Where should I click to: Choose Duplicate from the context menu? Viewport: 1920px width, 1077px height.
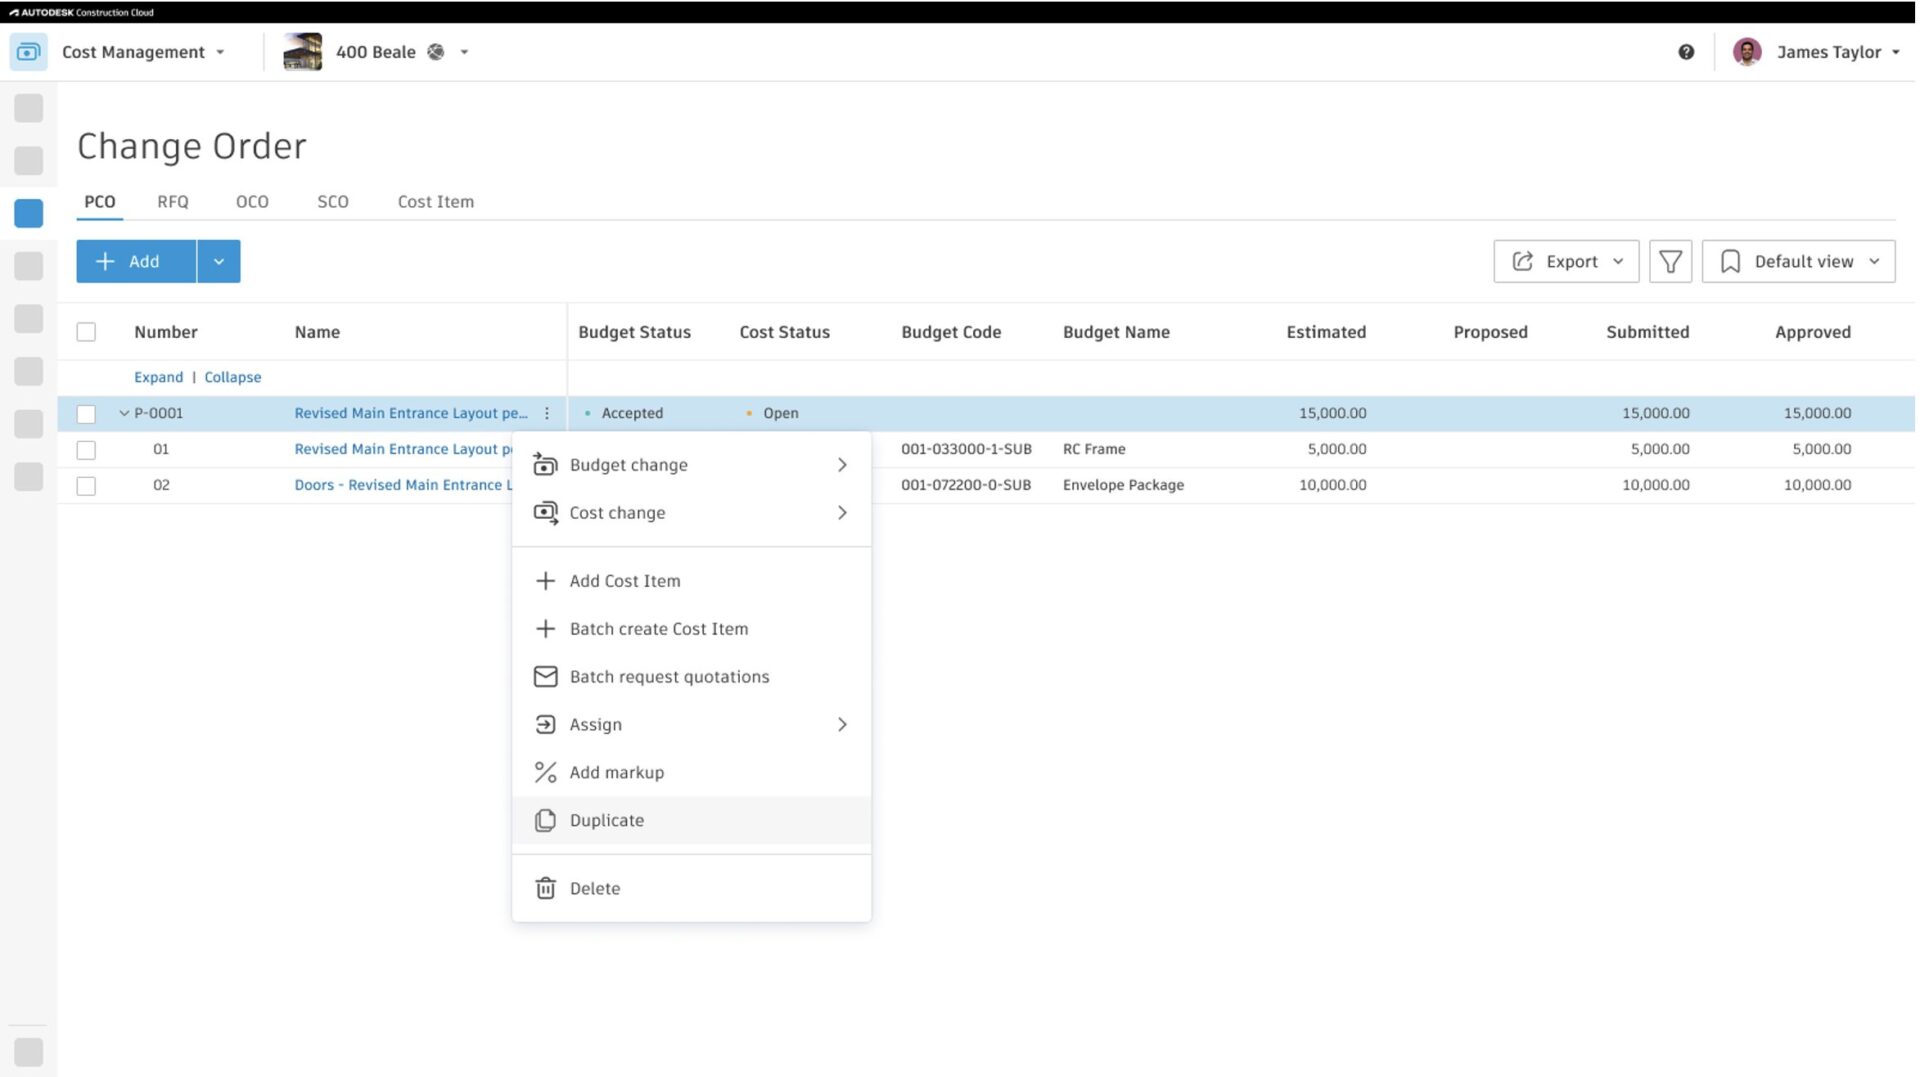point(607,820)
